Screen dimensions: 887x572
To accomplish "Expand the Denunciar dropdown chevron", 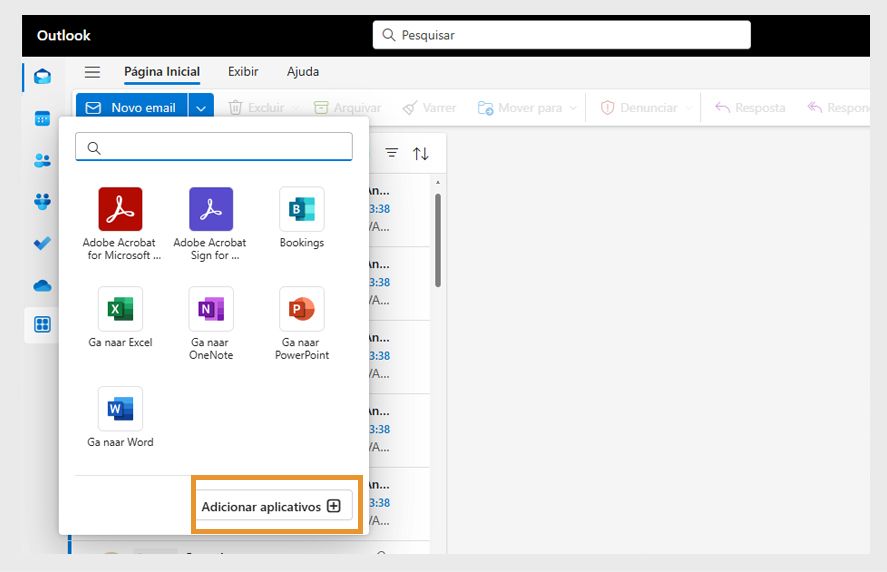I will pyautogui.click(x=688, y=107).
